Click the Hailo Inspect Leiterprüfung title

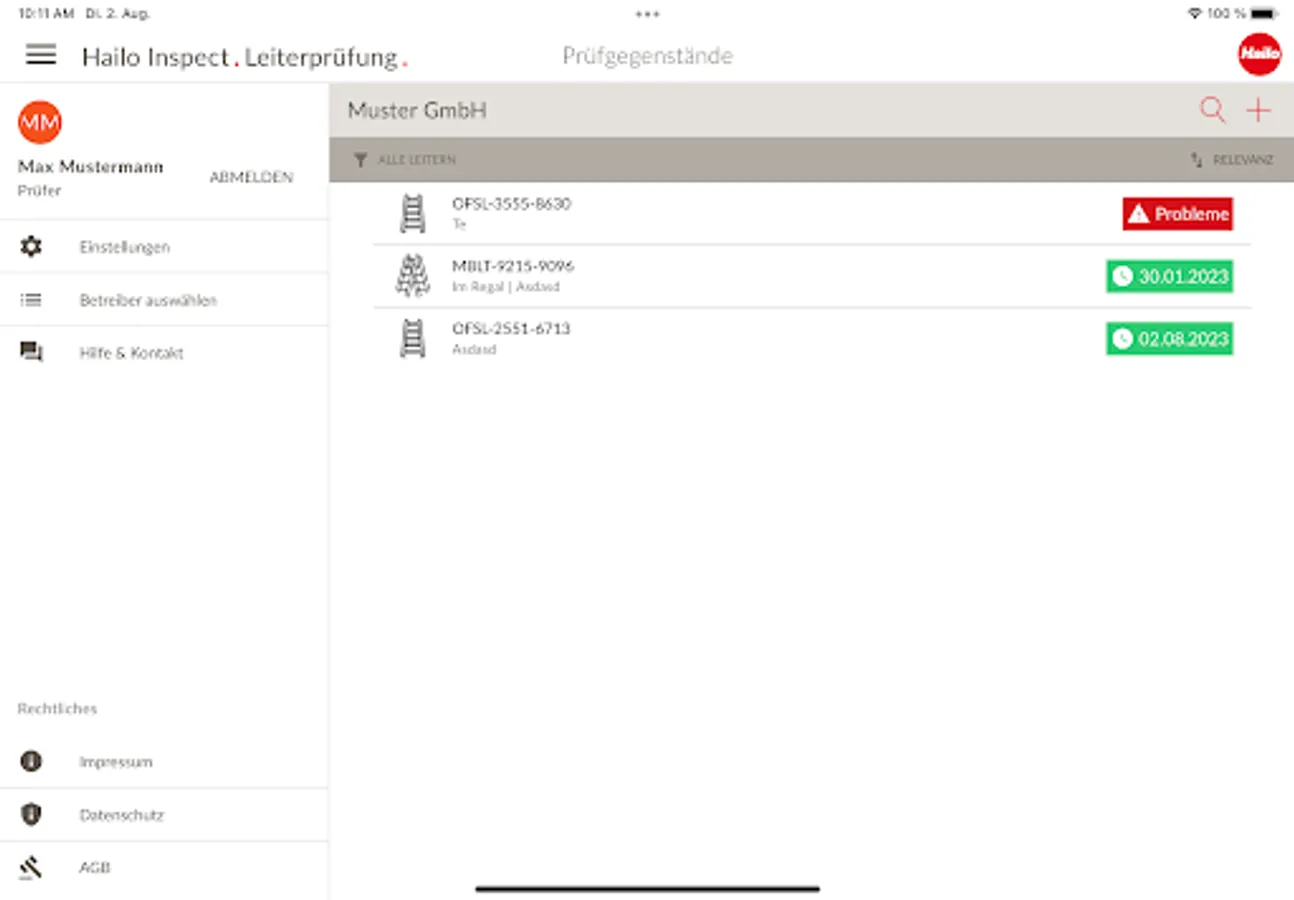[x=245, y=57]
